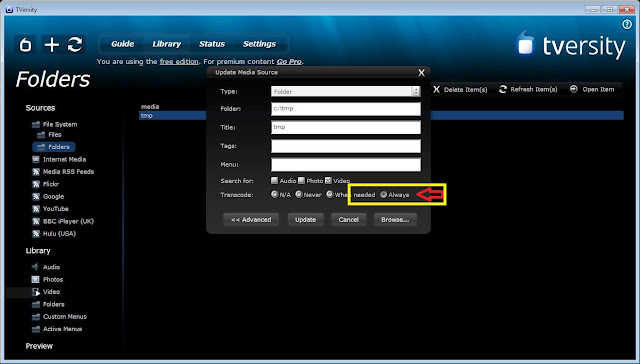Click the Title field containing tmp
This screenshot has height=364, width=640.
pyautogui.click(x=346, y=127)
